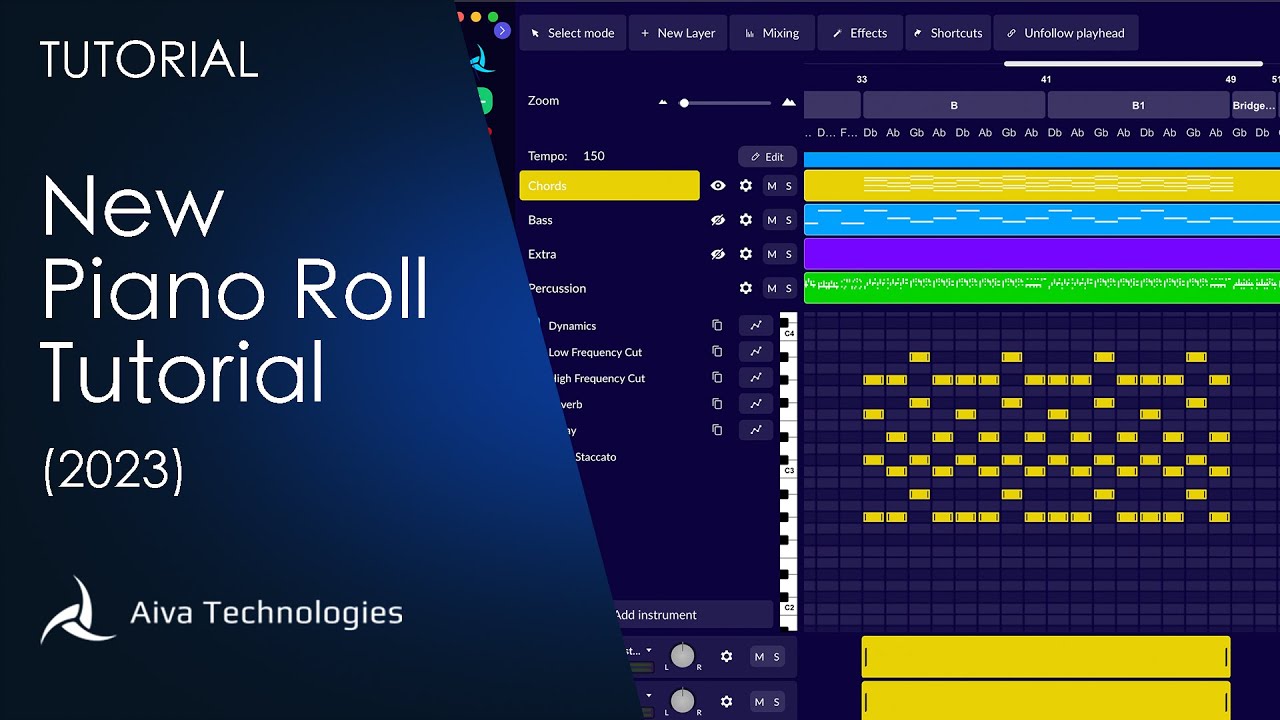Jump to section B1 in timeline
1280x720 pixels.
point(1138,105)
